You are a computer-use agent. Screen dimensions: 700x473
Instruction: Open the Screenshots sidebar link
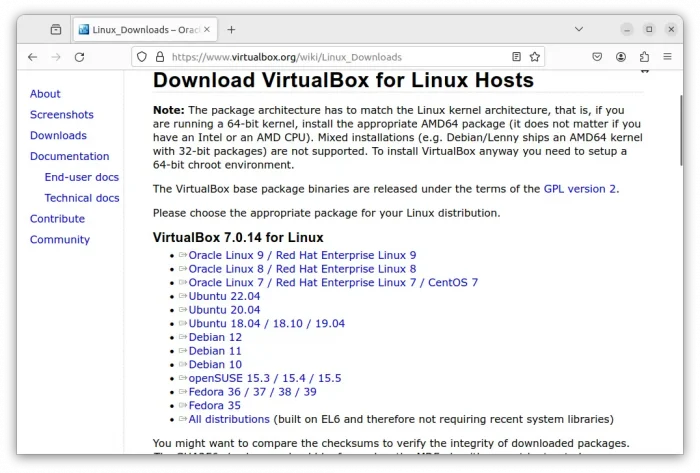tap(61, 115)
